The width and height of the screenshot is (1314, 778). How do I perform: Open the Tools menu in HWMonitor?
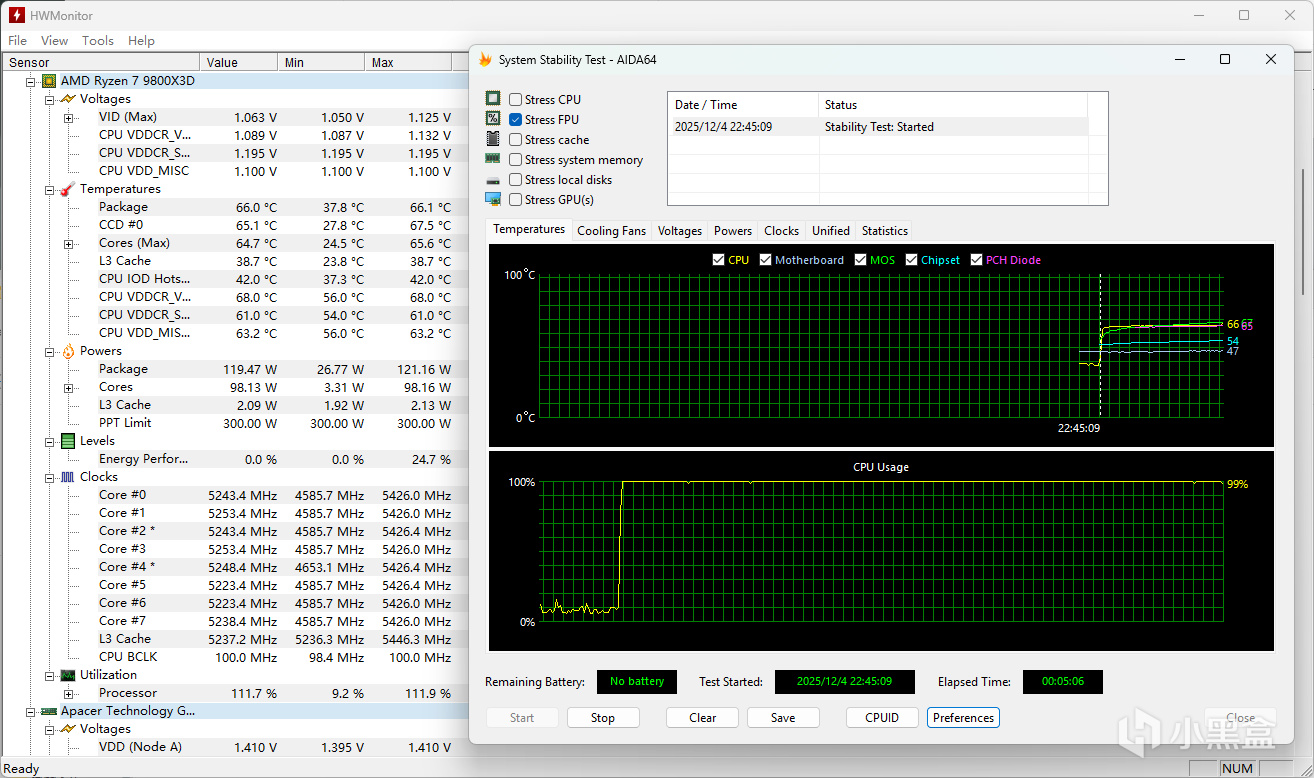coord(98,41)
